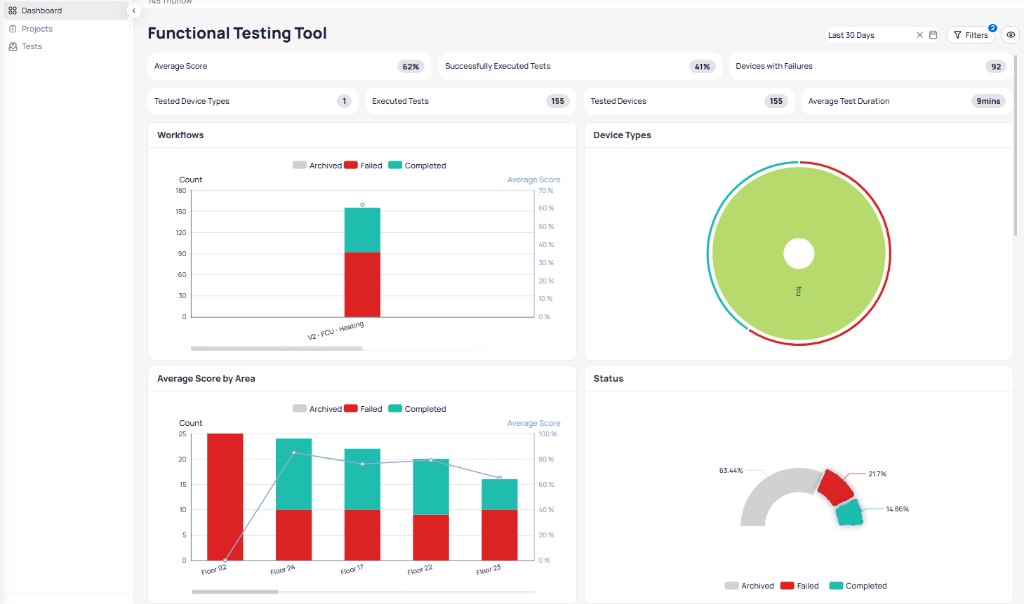Click the red part of Floor 23 bar

pos(500,534)
